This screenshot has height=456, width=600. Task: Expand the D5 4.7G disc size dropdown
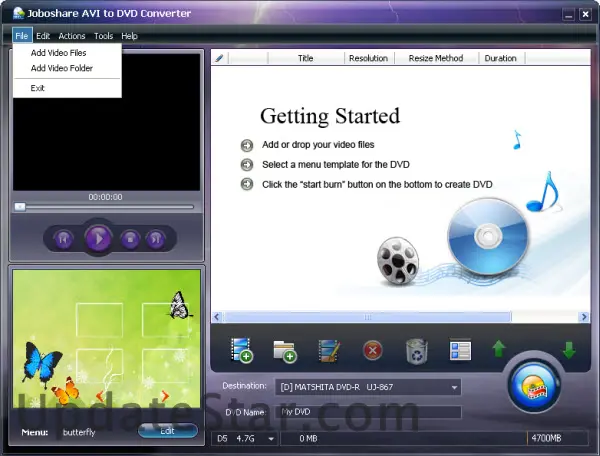[271, 439]
